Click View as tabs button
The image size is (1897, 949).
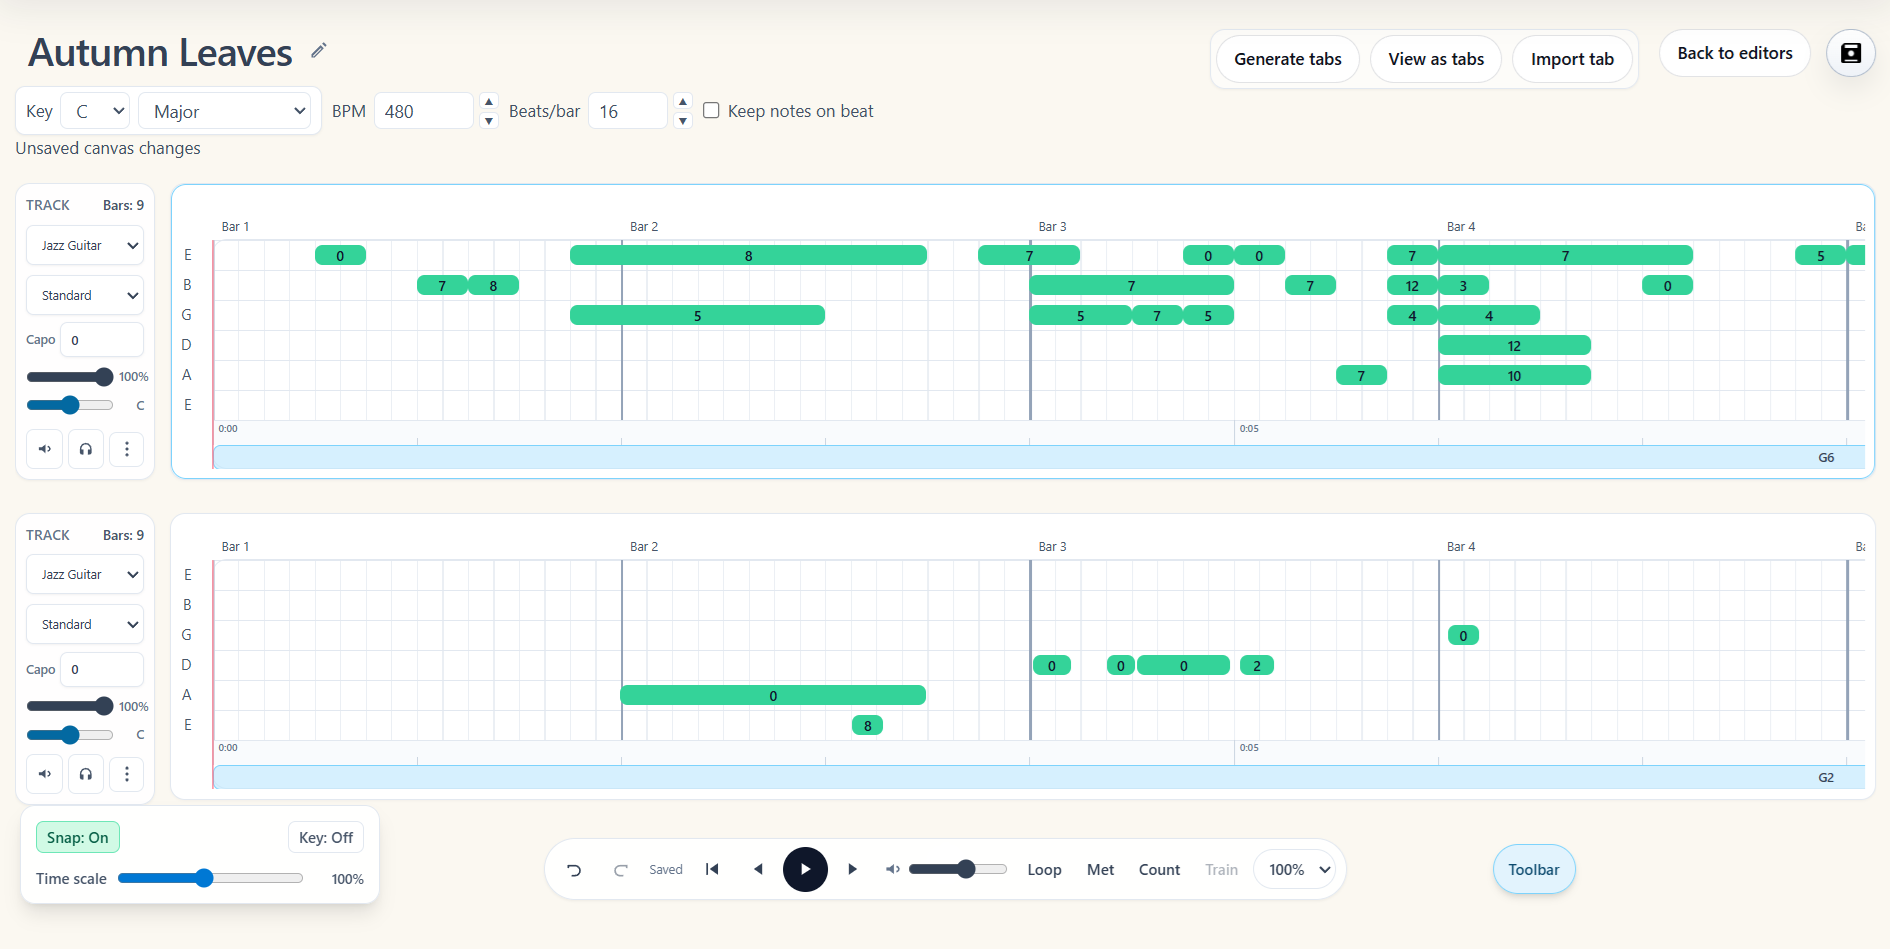(1436, 59)
